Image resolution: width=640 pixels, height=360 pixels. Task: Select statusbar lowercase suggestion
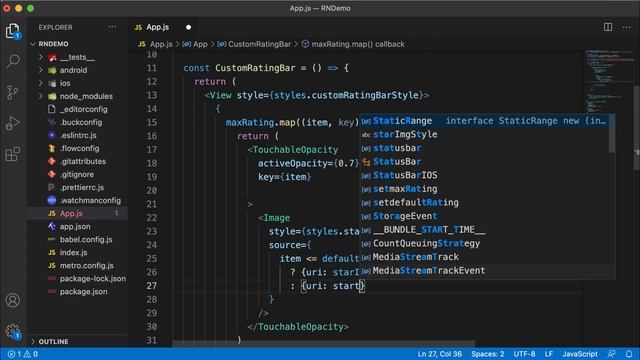click(x=484, y=148)
